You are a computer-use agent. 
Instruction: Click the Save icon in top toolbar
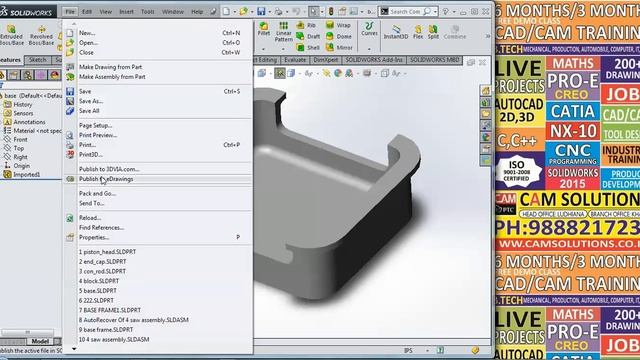click(261, 11)
